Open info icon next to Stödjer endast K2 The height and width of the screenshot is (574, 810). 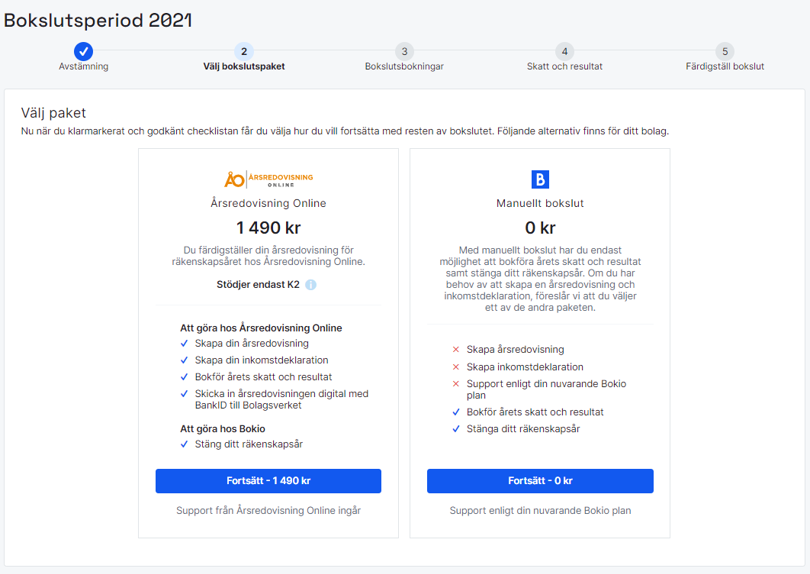coord(310,285)
